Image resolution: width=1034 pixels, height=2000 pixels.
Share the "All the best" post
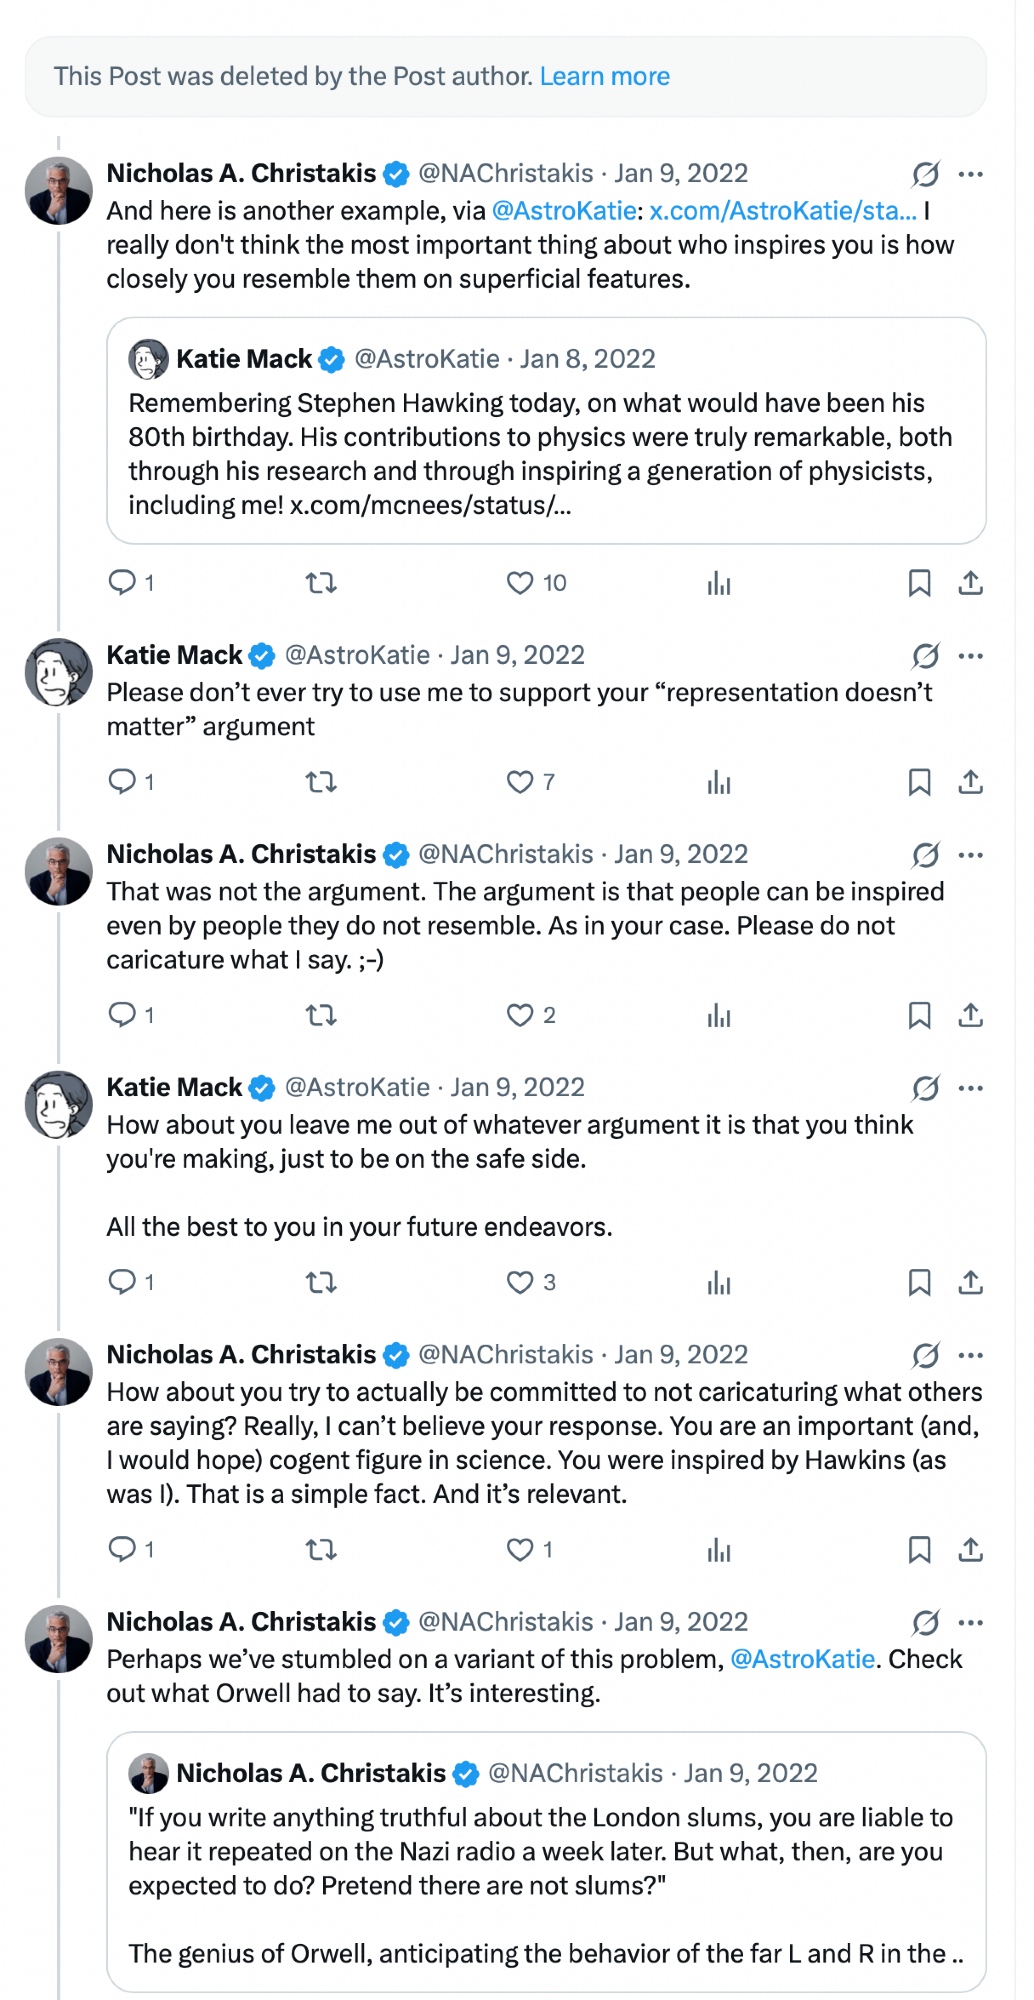pyautogui.click(x=970, y=1282)
